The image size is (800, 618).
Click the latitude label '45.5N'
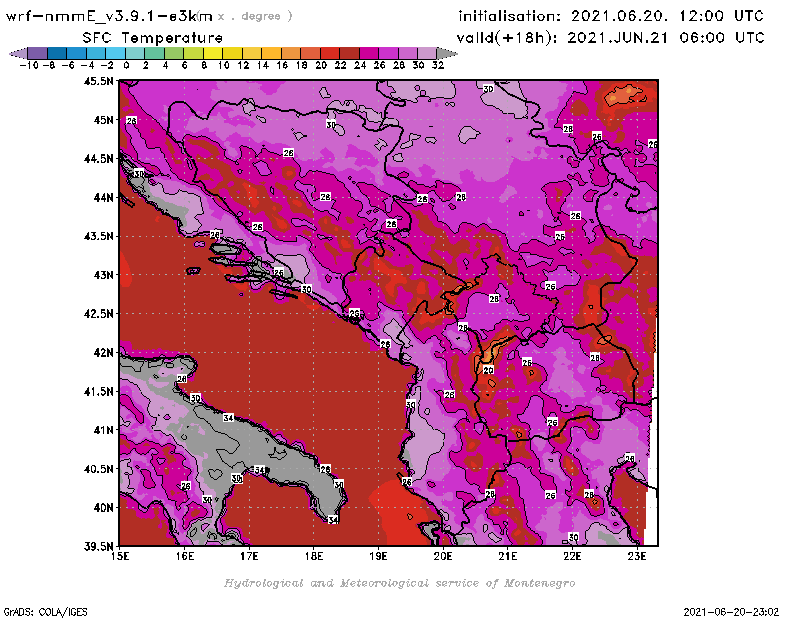[98, 81]
